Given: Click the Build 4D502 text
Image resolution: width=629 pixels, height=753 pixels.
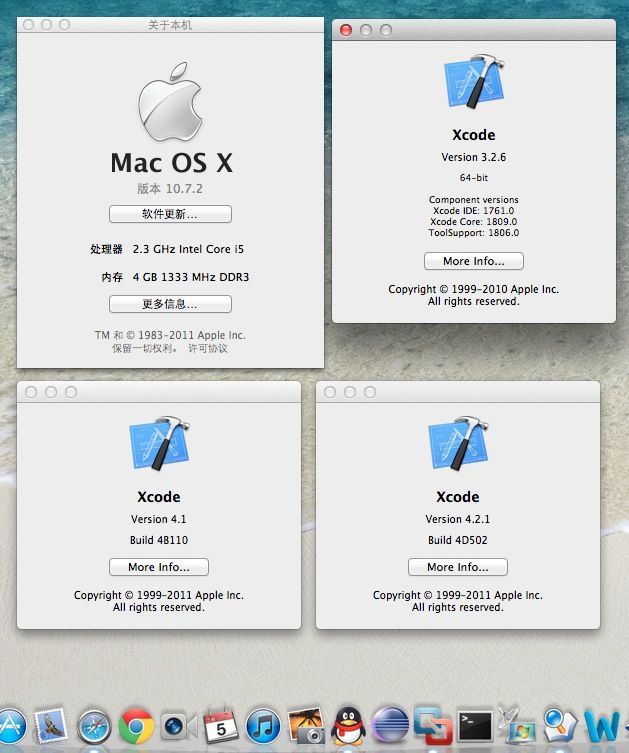Looking at the screenshot, I should [x=458, y=540].
